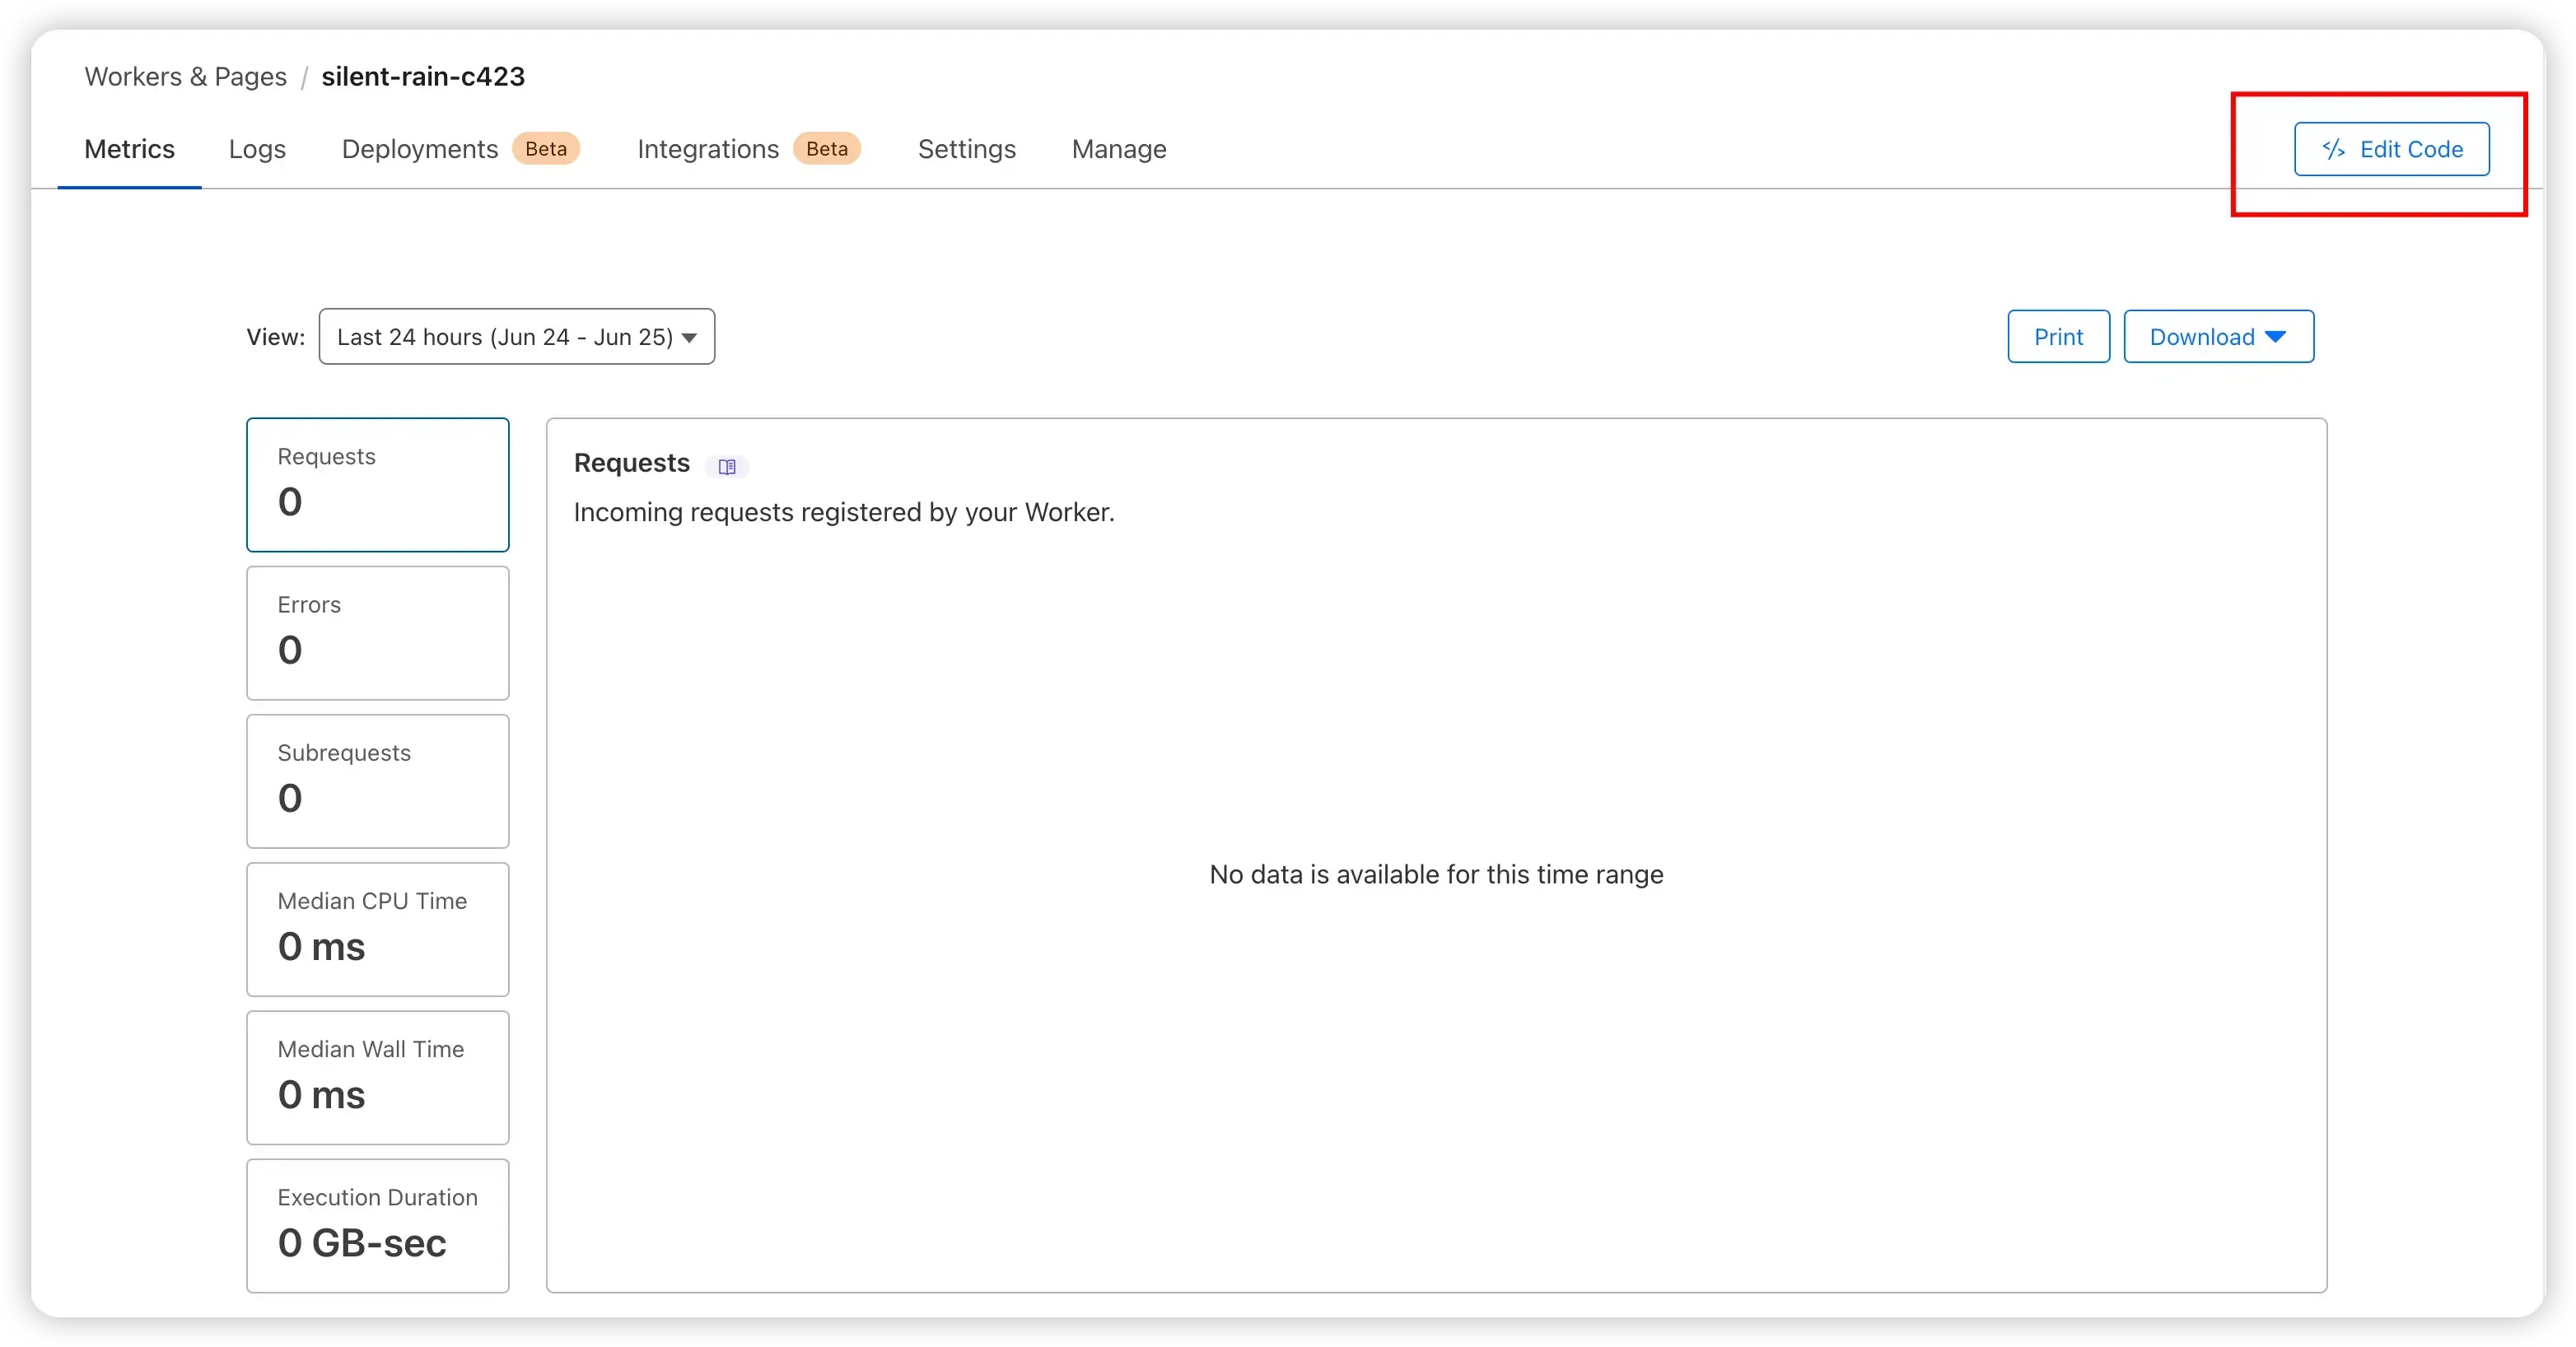This screenshot has height=1347, width=2576.
Task: Click the Print button
Action: (x=2058, y=337)
